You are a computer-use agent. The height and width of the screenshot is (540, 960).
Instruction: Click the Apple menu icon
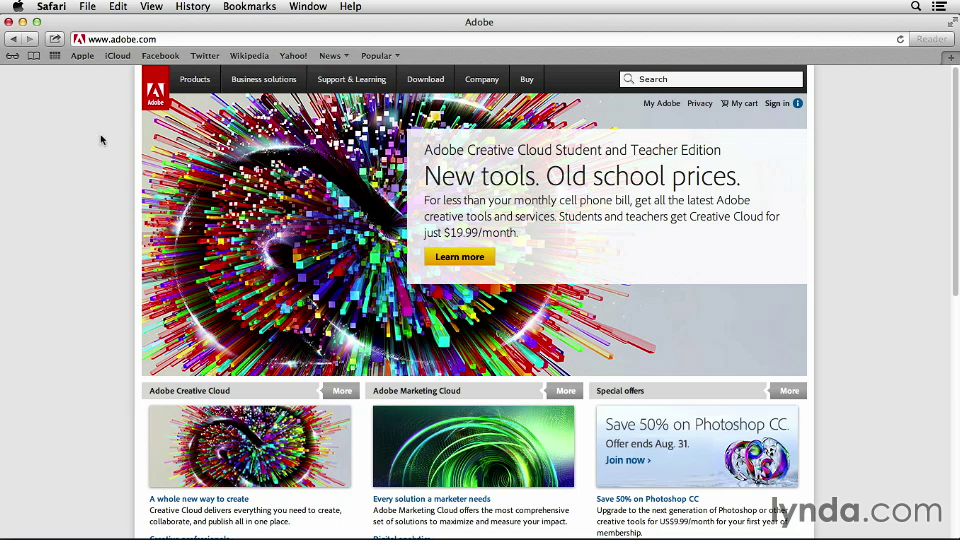click(x=18, y=6)
